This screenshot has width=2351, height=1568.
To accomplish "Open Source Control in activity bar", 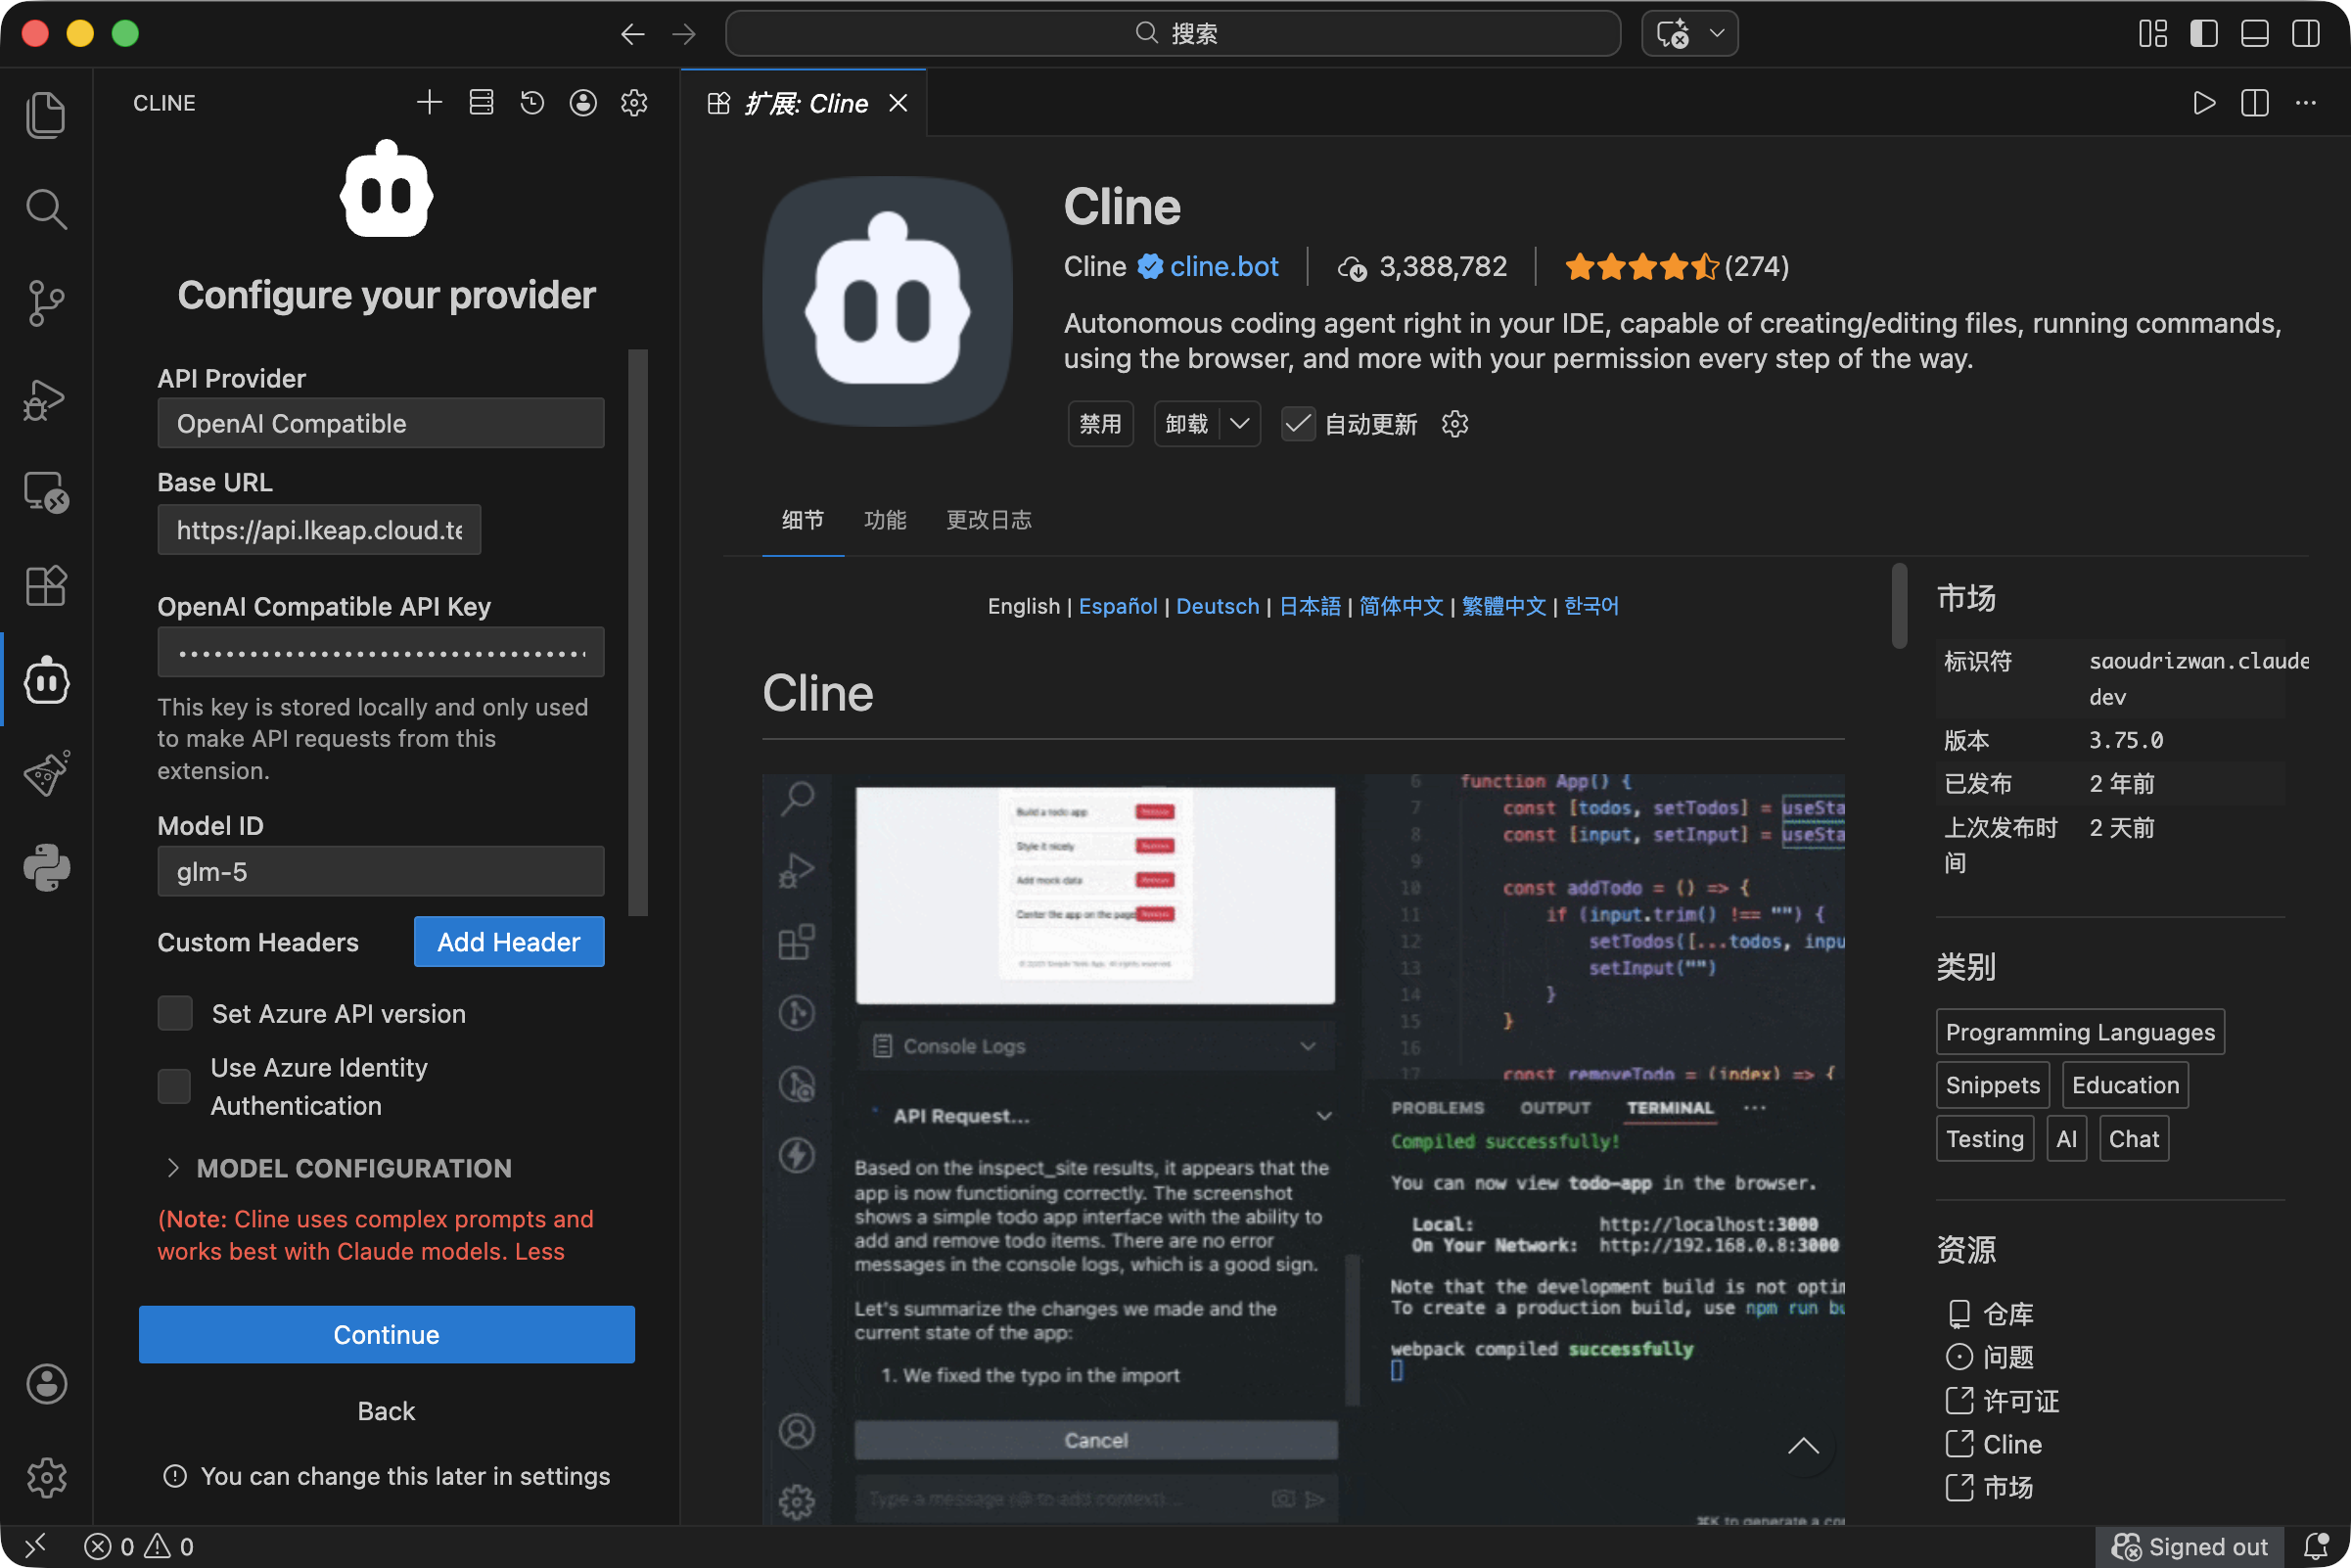I will coord(46,302).
